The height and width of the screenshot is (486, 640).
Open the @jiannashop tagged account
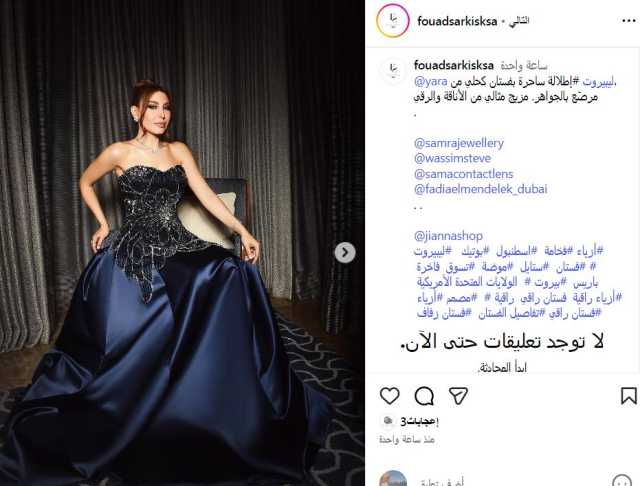coord(448,236)
